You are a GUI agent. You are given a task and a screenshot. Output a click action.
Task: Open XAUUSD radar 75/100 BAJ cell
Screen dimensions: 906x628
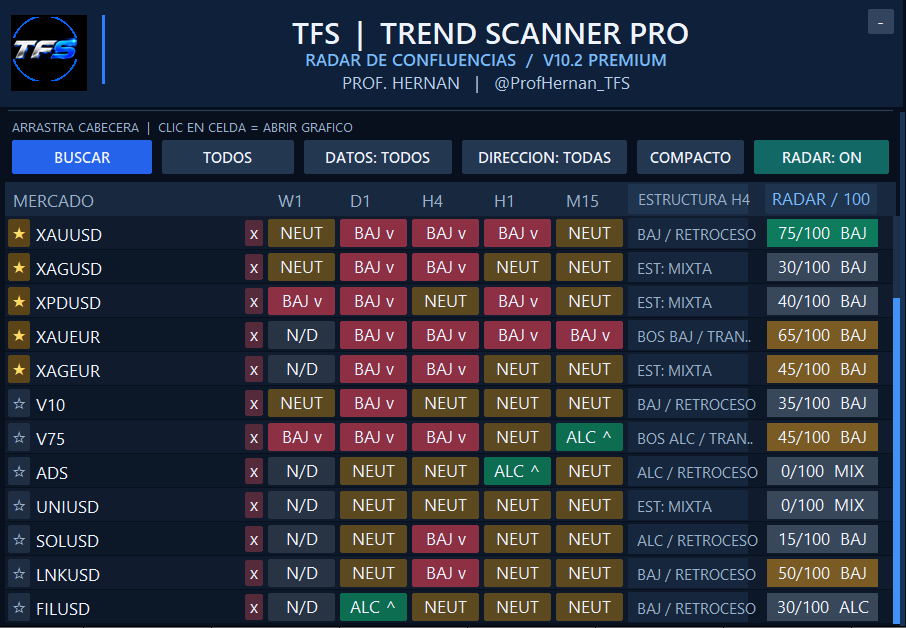[x=822, y=233]
